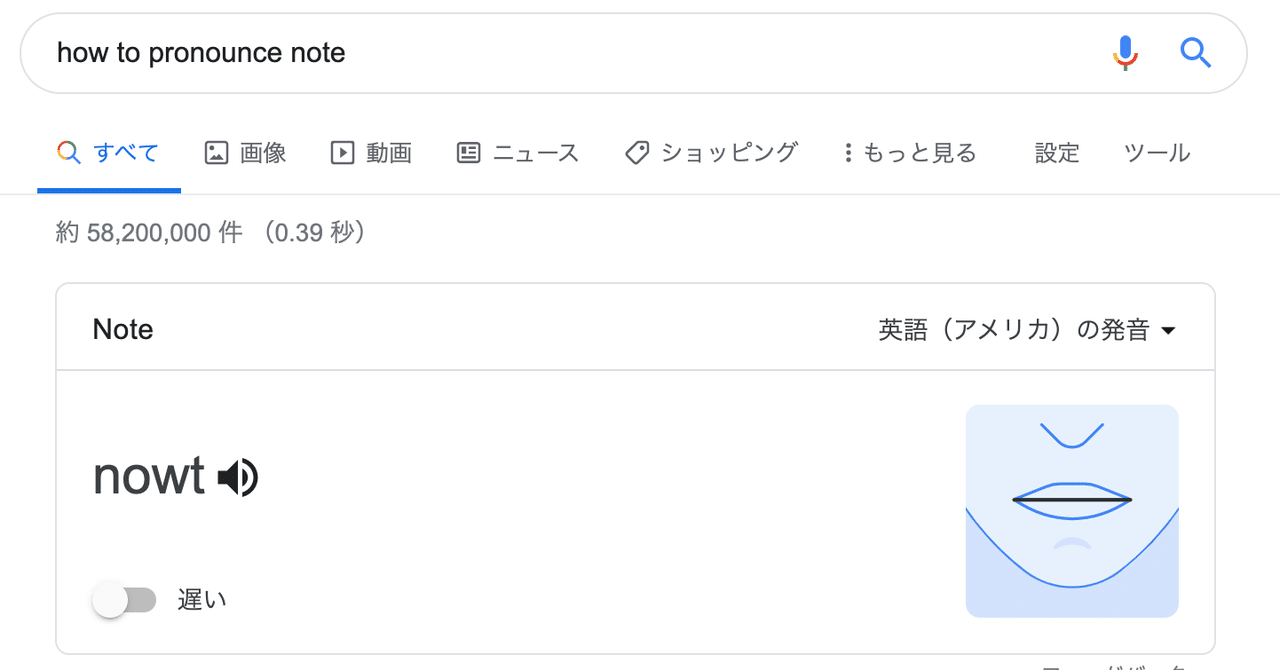Switch to the ニュース tab
The width and height of the screenshot is (1280, 670).
click(x=536, y=153)
